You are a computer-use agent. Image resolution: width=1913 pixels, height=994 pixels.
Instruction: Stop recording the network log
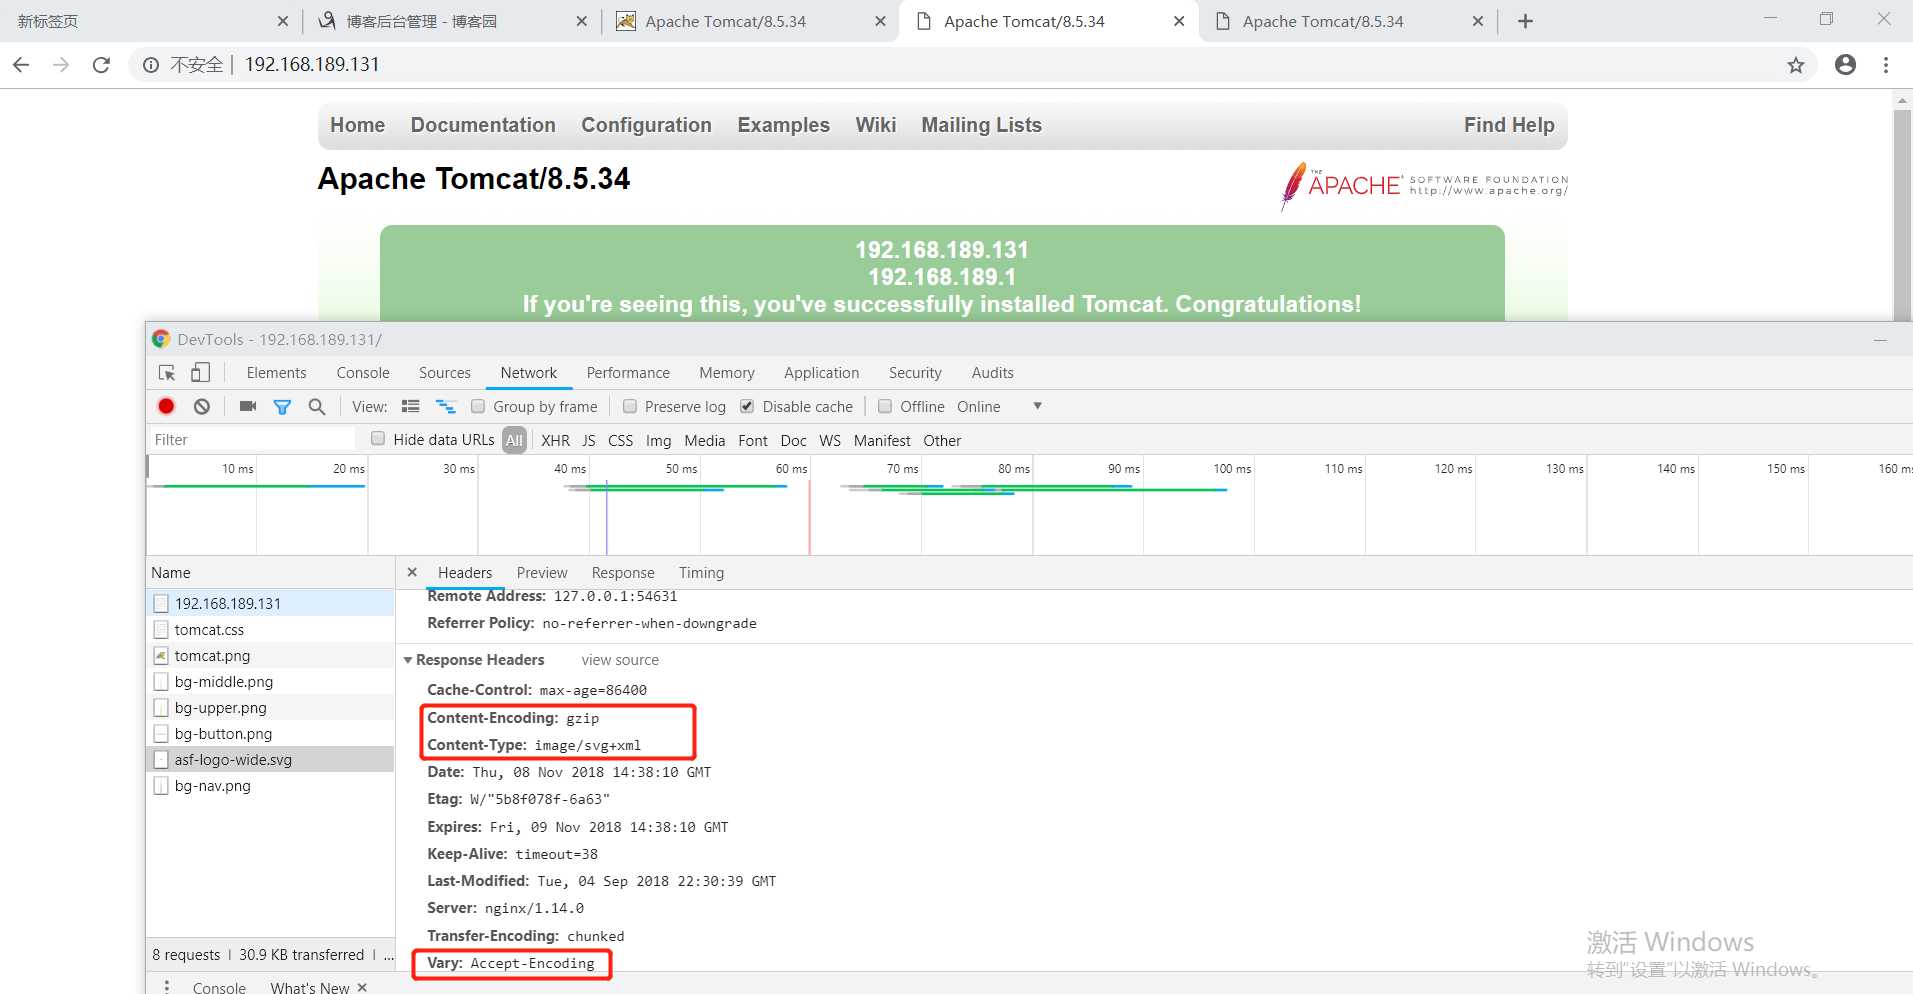pyautogui.click(x=166, y=406)
